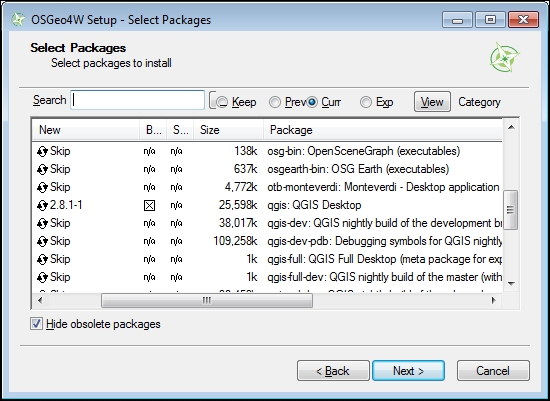Click the vertical scrollbar down arrow

[x=511, y=283]
